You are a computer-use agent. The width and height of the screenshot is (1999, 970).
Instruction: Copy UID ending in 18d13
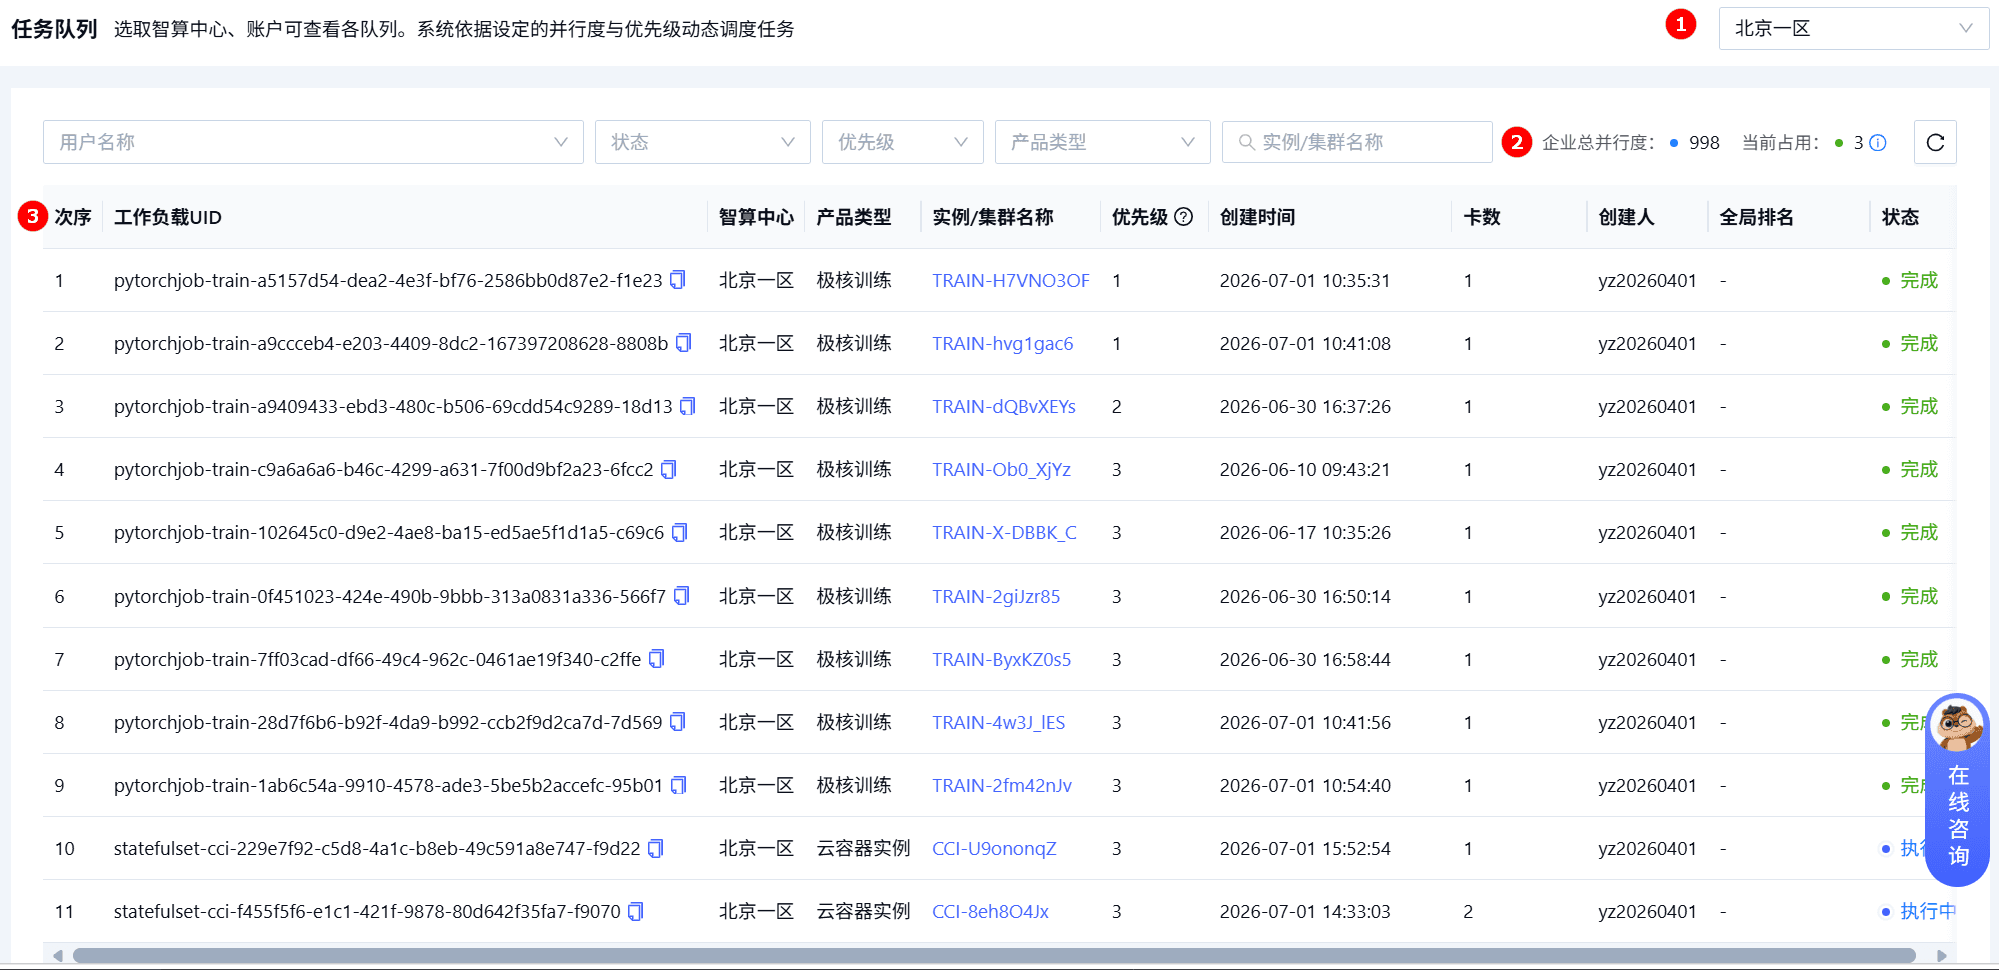[x=688, y=406]
